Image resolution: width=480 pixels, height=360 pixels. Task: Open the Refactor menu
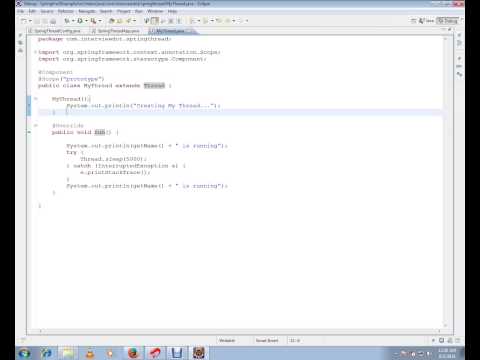(x=66, y=11)
